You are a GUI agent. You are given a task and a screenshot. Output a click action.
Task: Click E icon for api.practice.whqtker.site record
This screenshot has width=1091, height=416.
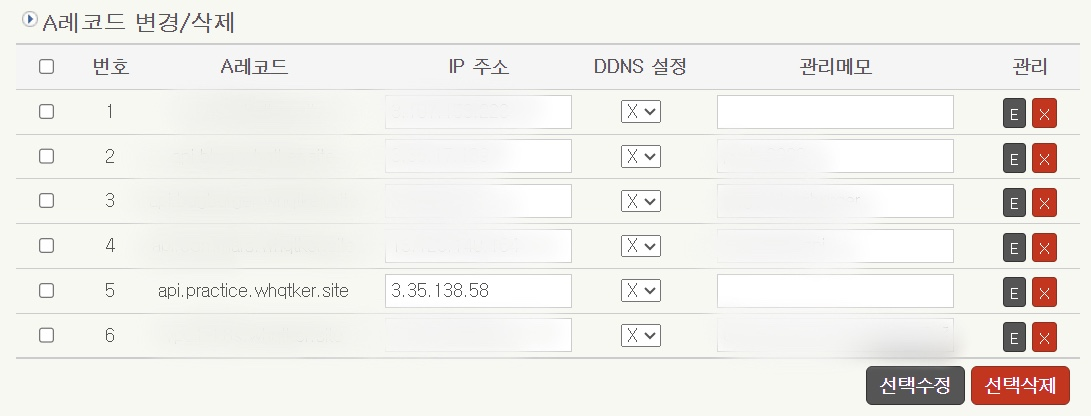click(x=1014, y=292)
